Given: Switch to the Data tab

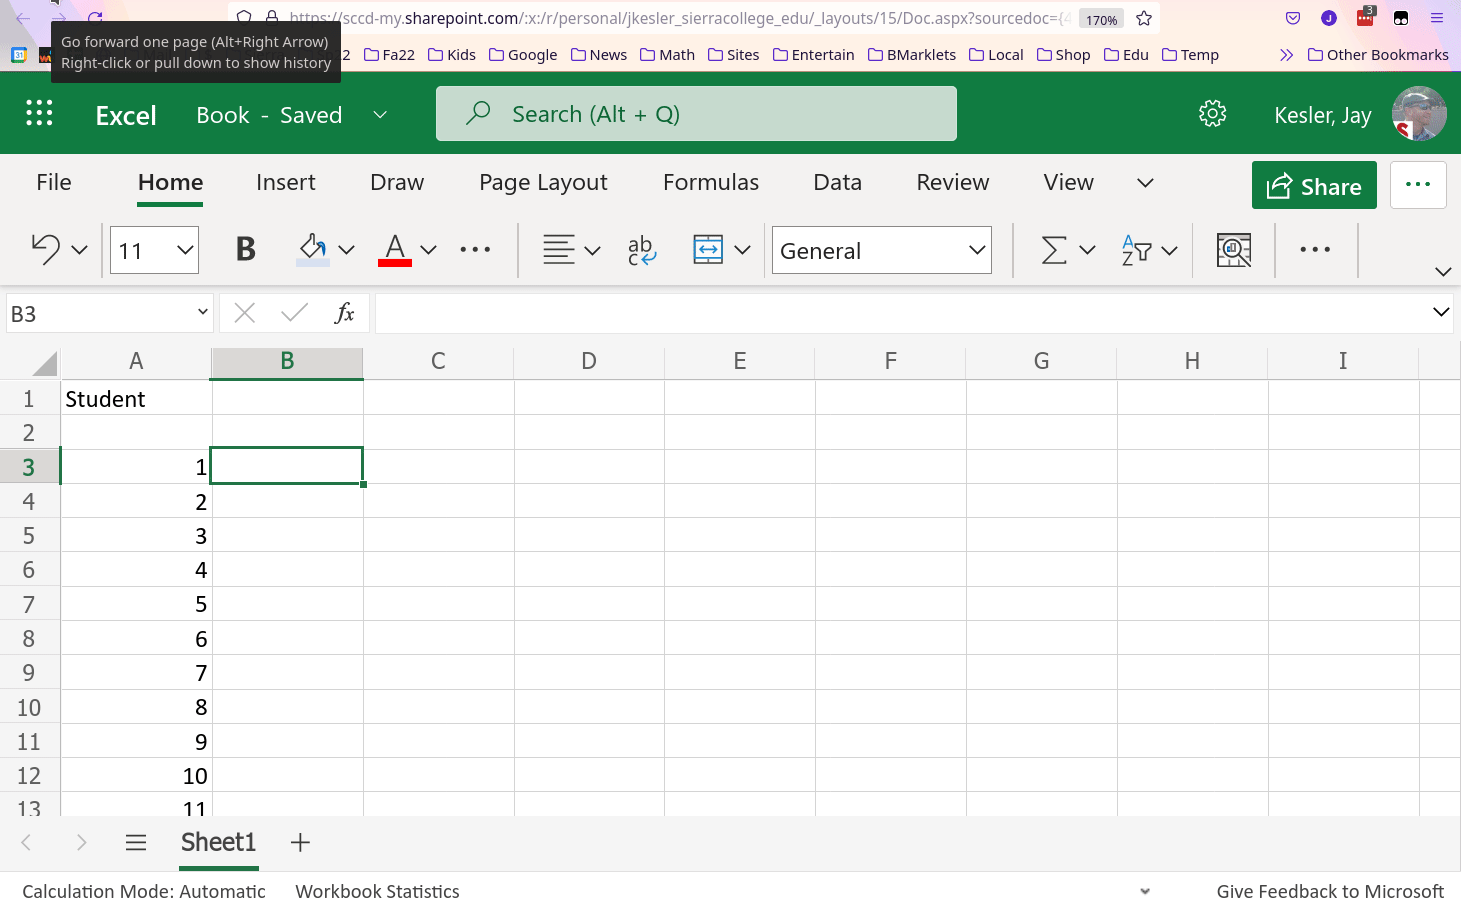Looking at the screenshot, I should (x=837, y=182).
